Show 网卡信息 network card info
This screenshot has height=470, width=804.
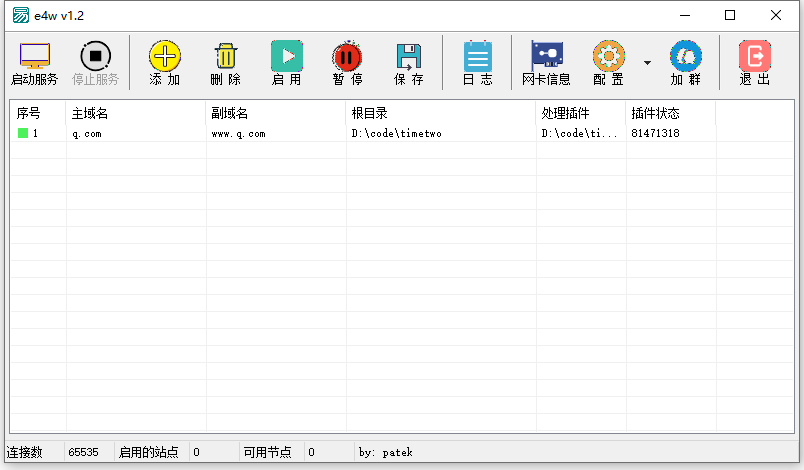pyautogui.click(x=546, y=63)
